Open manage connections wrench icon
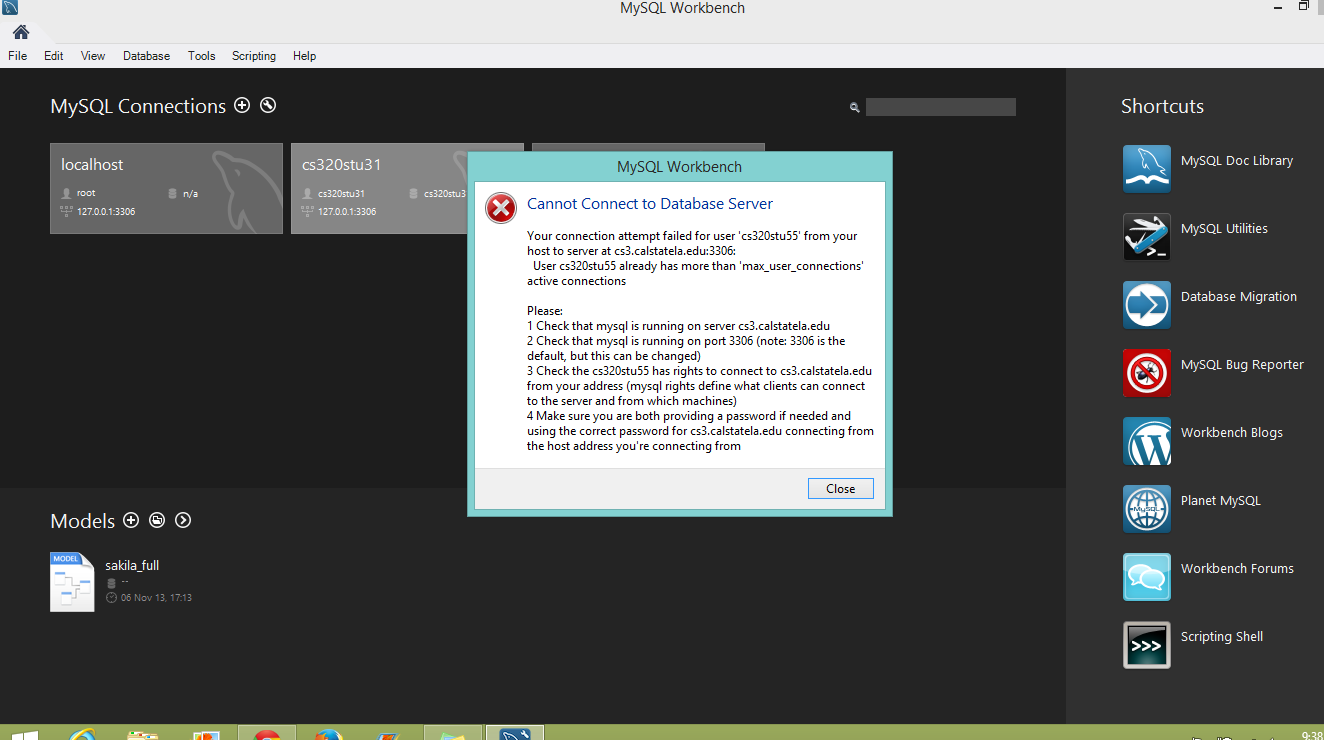The height and width of the screenshot is (740, 1324). click(x=268, y=106)
